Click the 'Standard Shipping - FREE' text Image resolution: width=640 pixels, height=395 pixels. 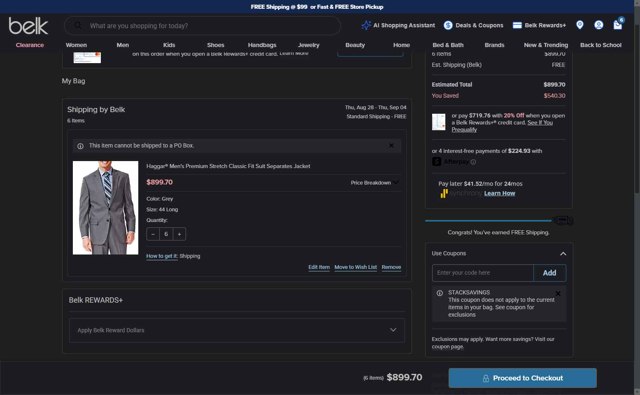(x=376, y=117)
